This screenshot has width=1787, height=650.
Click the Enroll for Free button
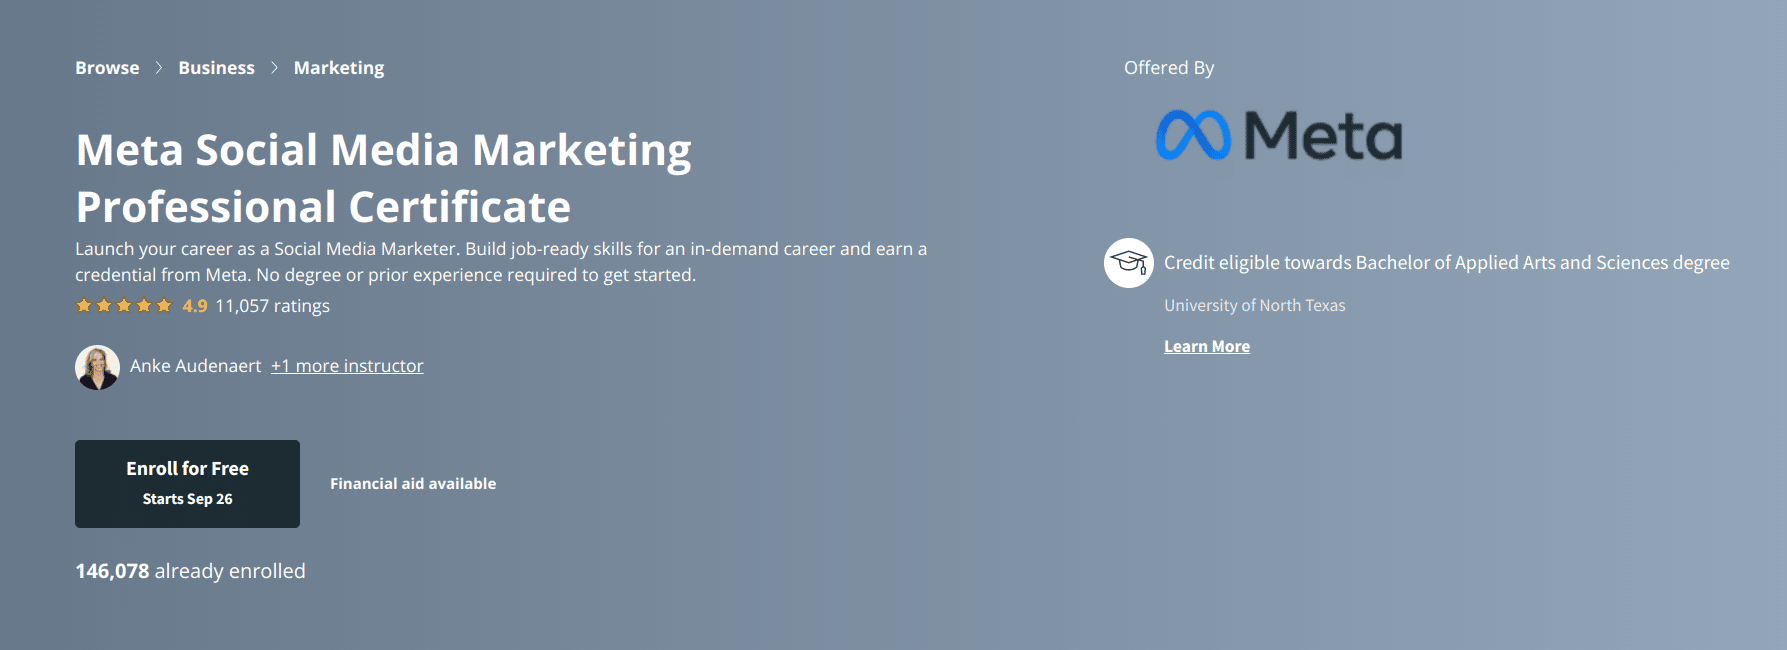click(x=187, y=484)
